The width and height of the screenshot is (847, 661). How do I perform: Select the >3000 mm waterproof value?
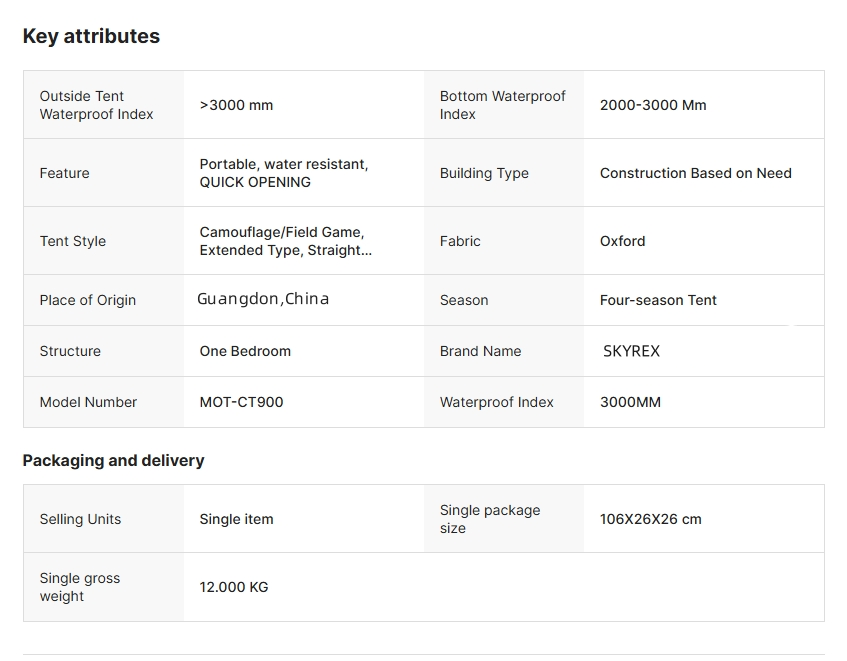coord(236,105)
